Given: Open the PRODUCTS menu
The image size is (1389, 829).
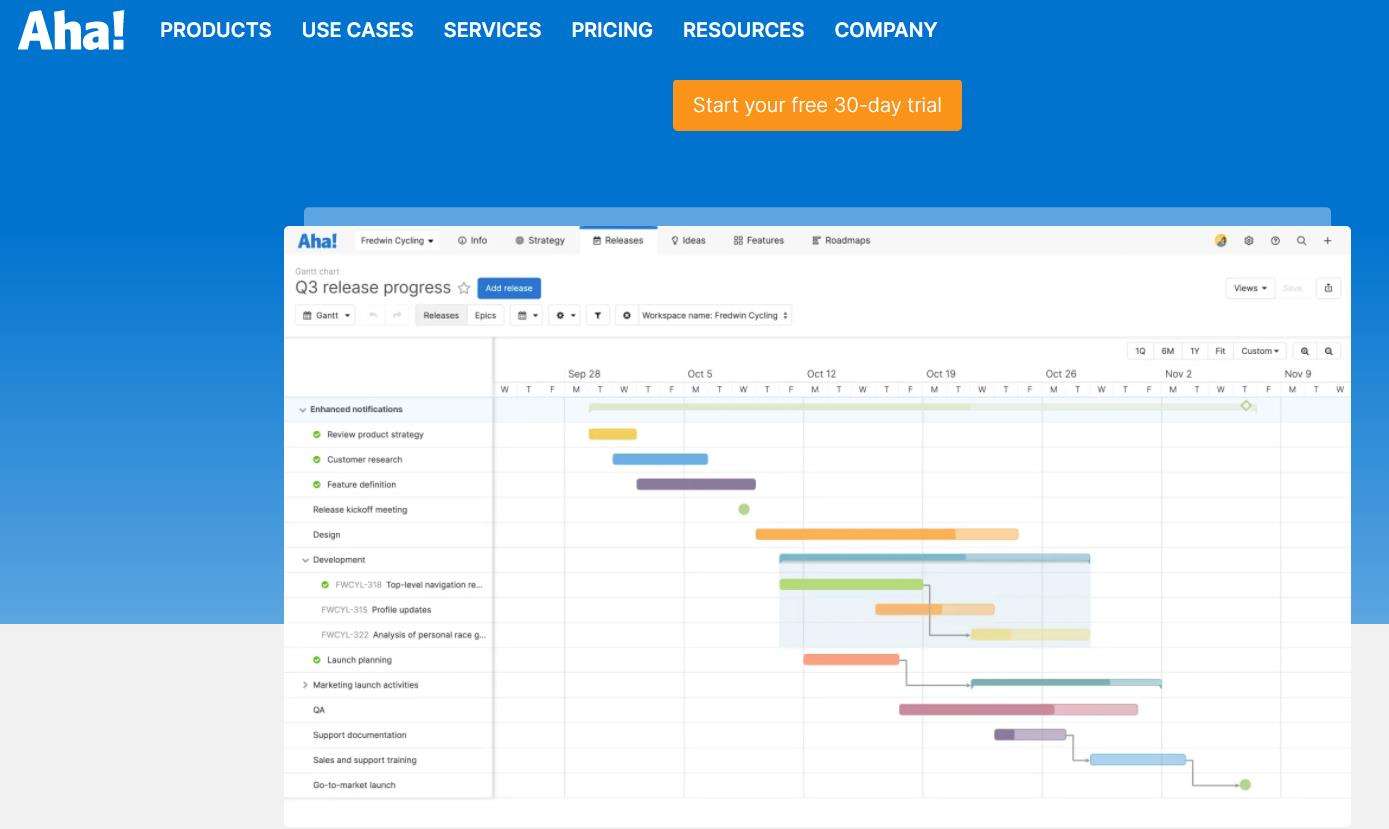Looking at the screenshot, I should (216, 30).
